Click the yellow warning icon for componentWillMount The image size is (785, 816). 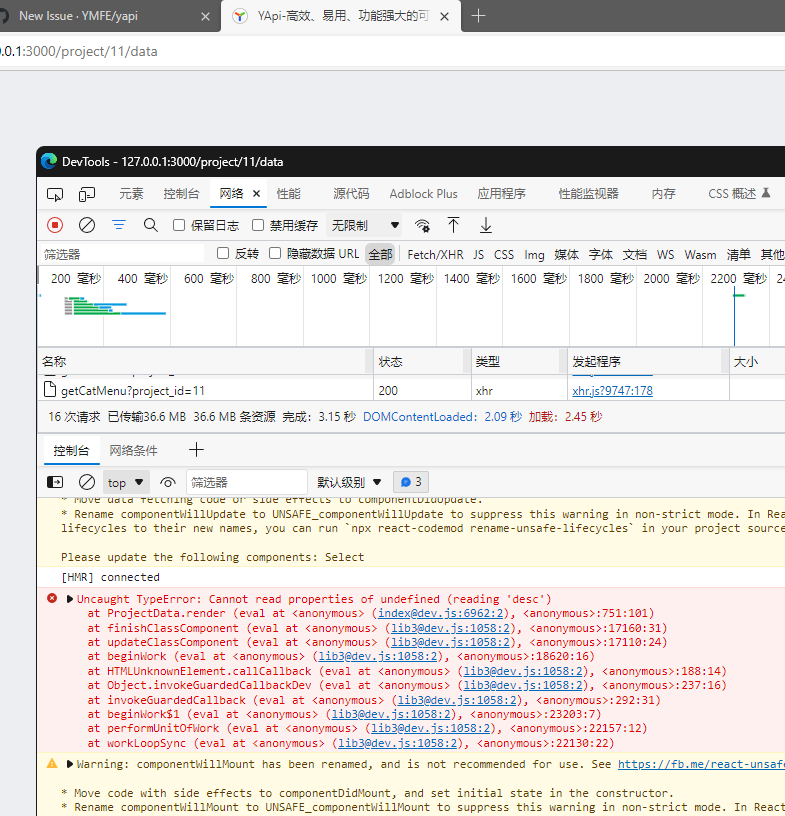click(x=52, y=763)
